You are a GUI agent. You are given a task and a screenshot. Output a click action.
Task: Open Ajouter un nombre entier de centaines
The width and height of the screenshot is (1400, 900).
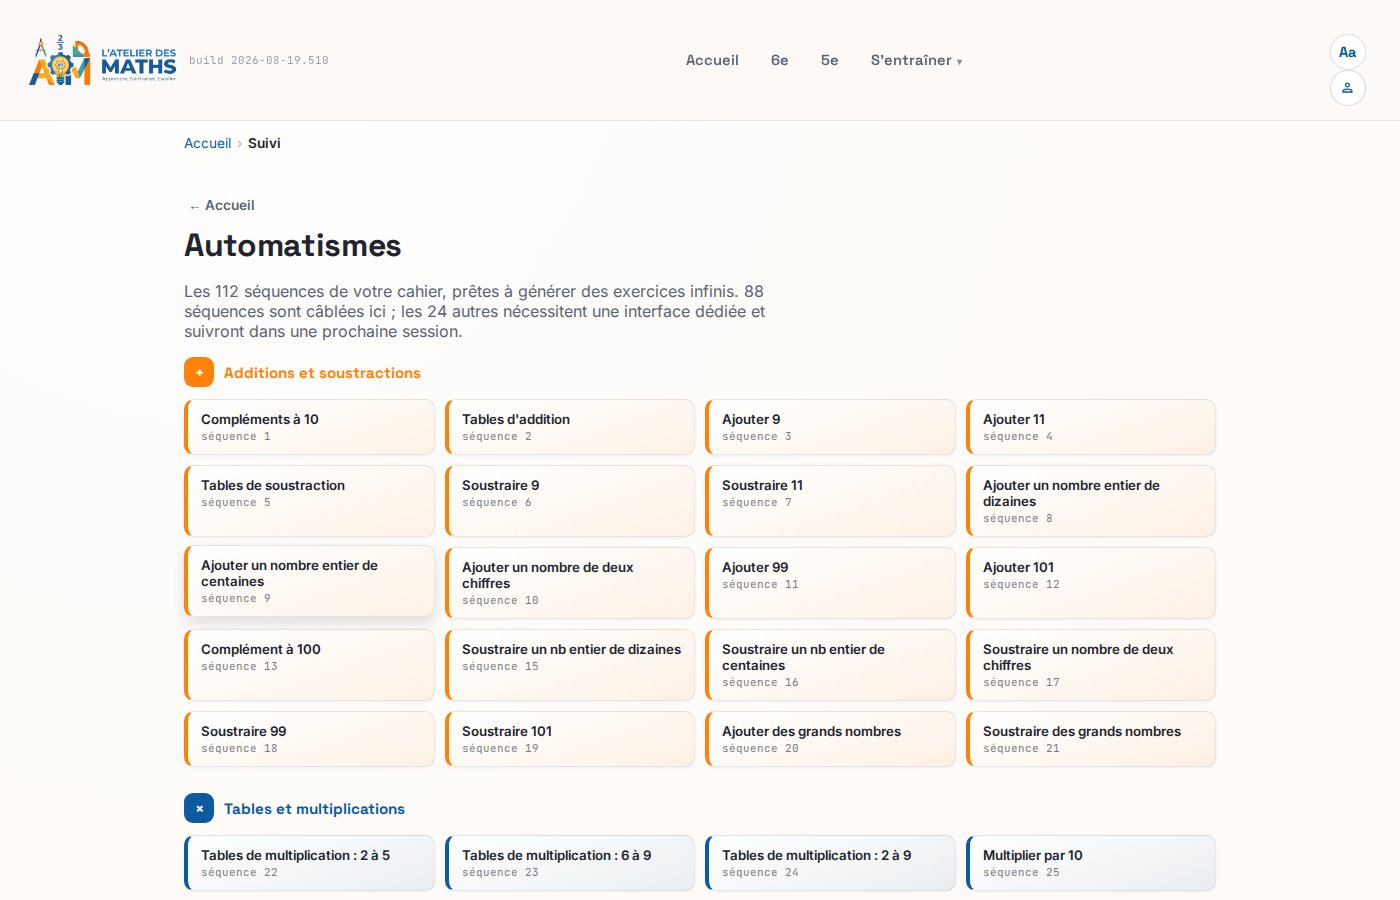309,581
